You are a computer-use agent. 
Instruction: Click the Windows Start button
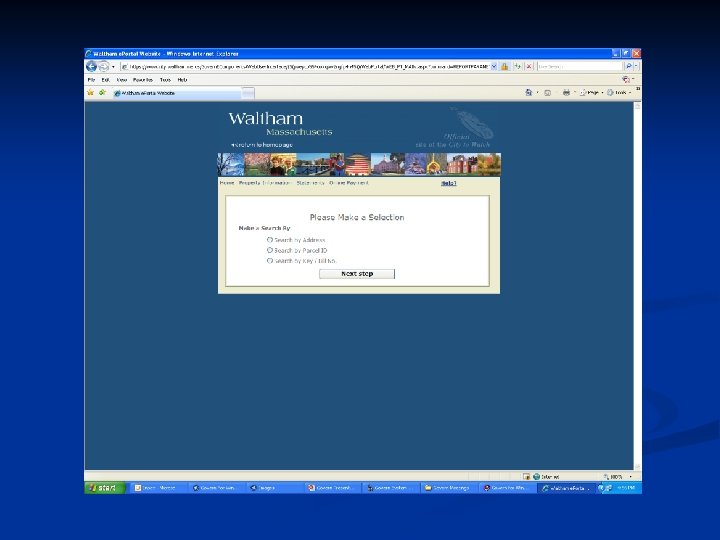(x=105, y=488)
